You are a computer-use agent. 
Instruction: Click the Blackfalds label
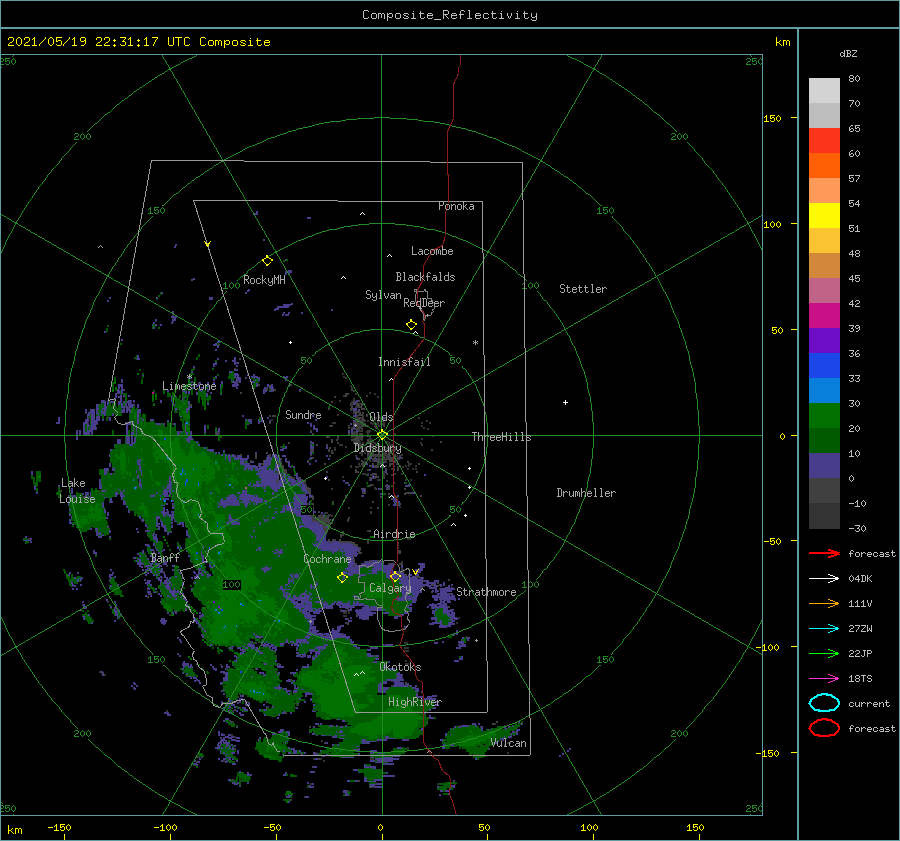tap(425, 277)
